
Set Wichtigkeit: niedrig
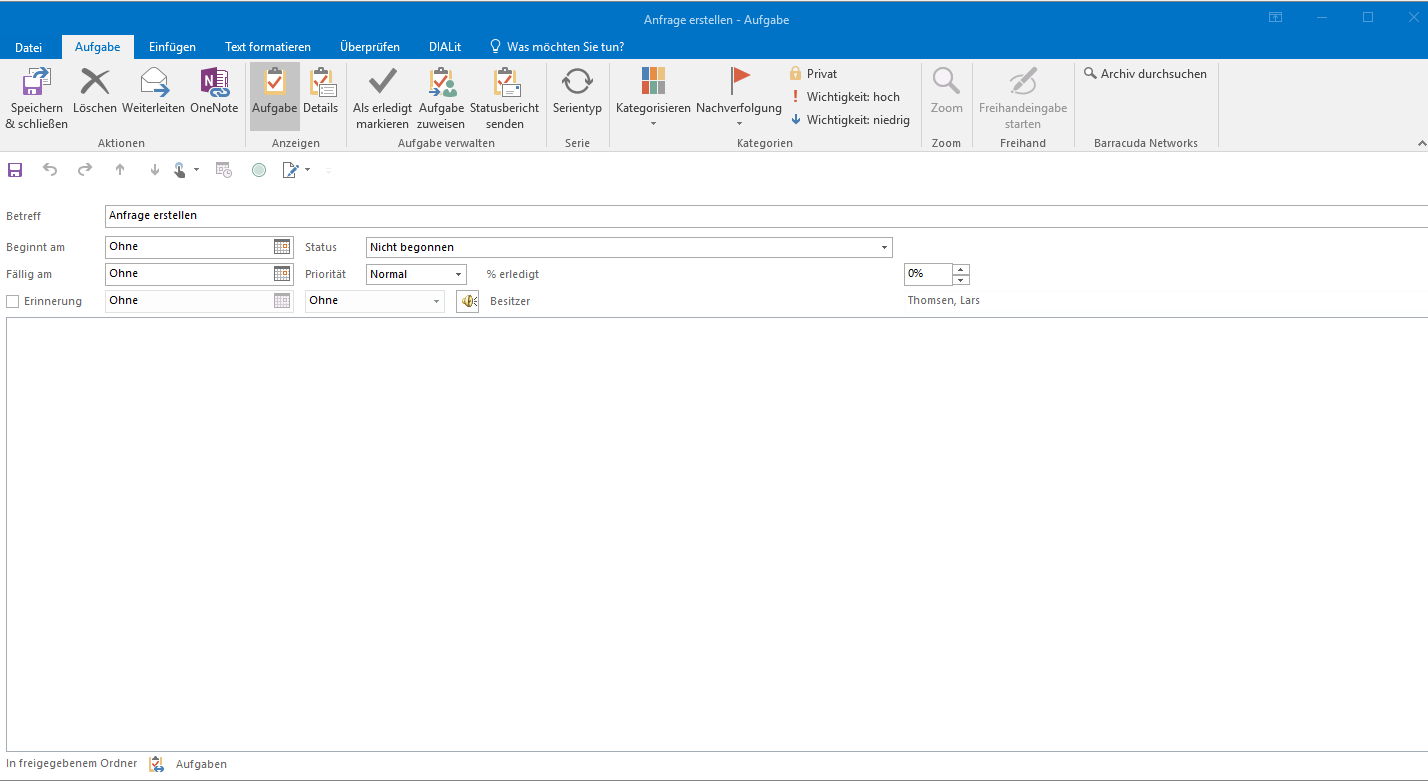[850, 120]
